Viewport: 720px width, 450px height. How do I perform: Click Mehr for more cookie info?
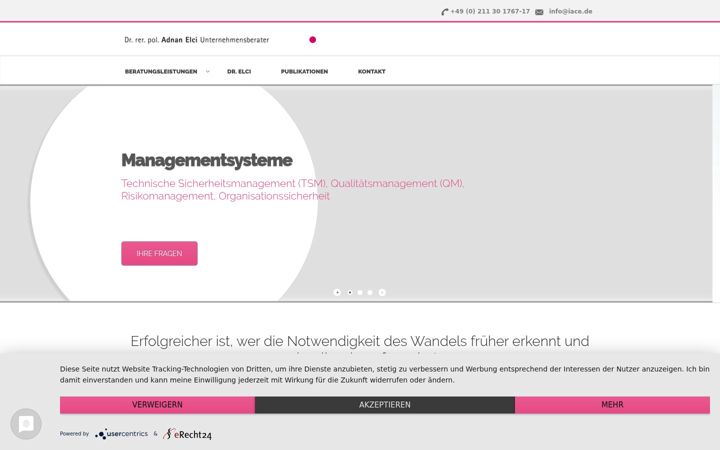(x=613, y=405)
